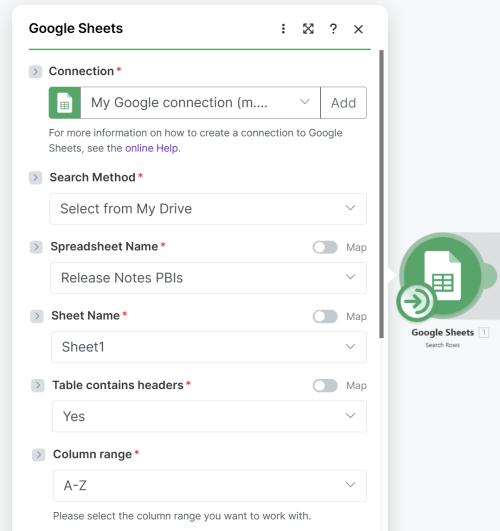Open the A-Z column range dropdown

click(210, 485)
